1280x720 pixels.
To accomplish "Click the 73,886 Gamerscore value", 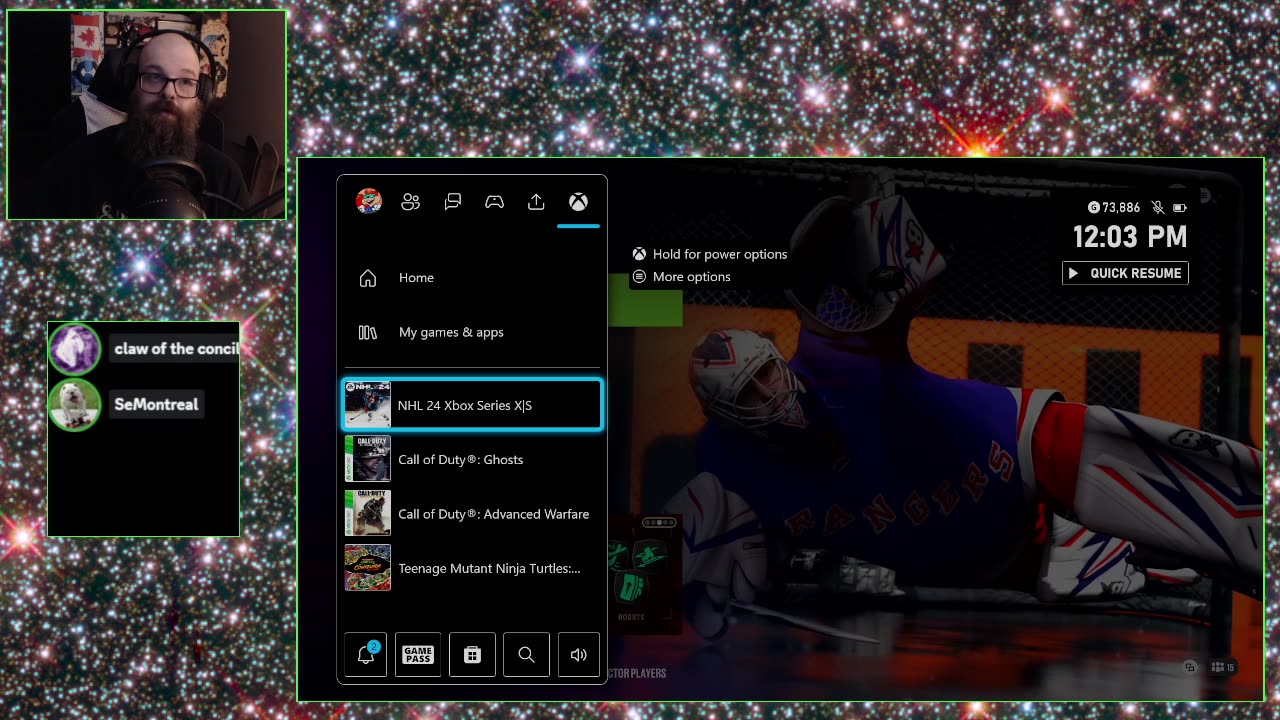I will [1121, 207].
